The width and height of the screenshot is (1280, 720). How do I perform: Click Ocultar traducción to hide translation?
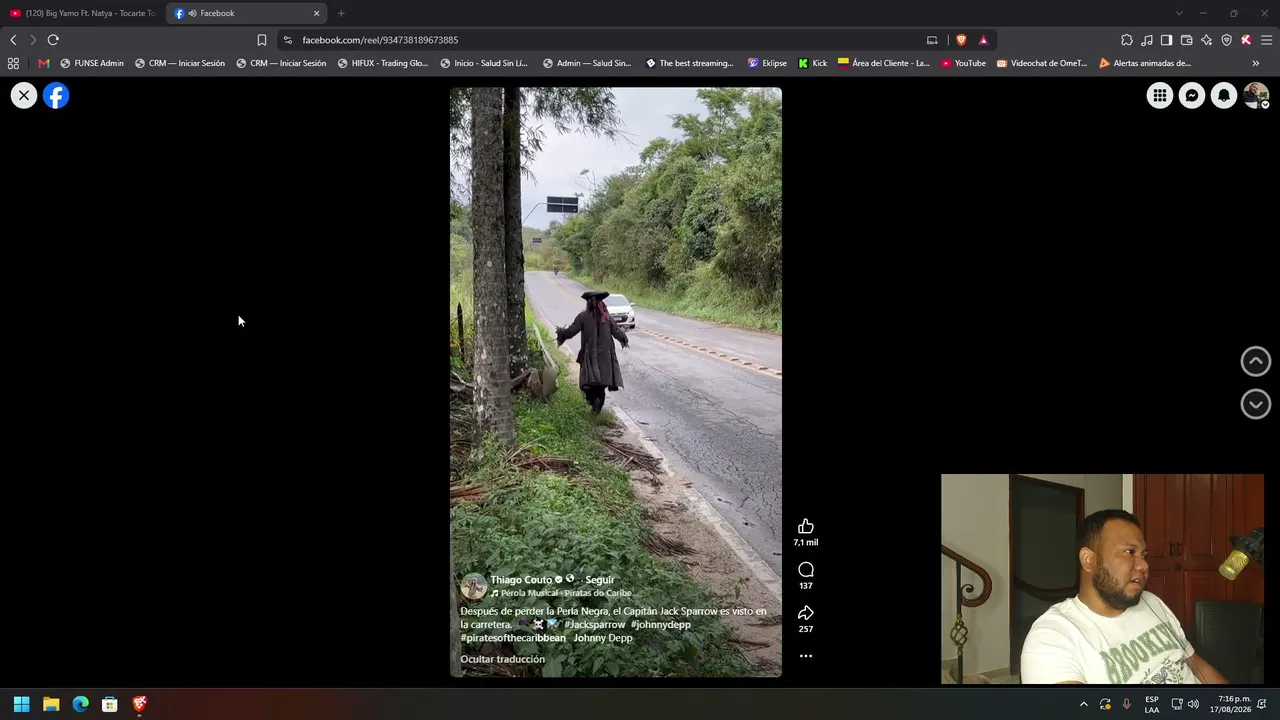503,659
